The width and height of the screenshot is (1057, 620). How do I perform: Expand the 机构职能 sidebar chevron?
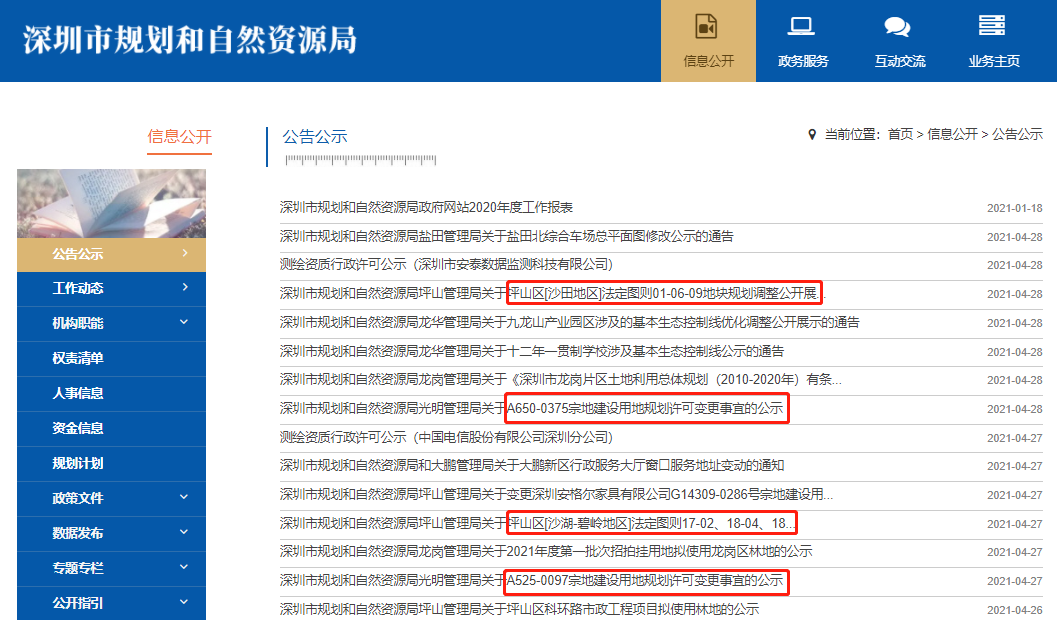click(x=185, y=323)
